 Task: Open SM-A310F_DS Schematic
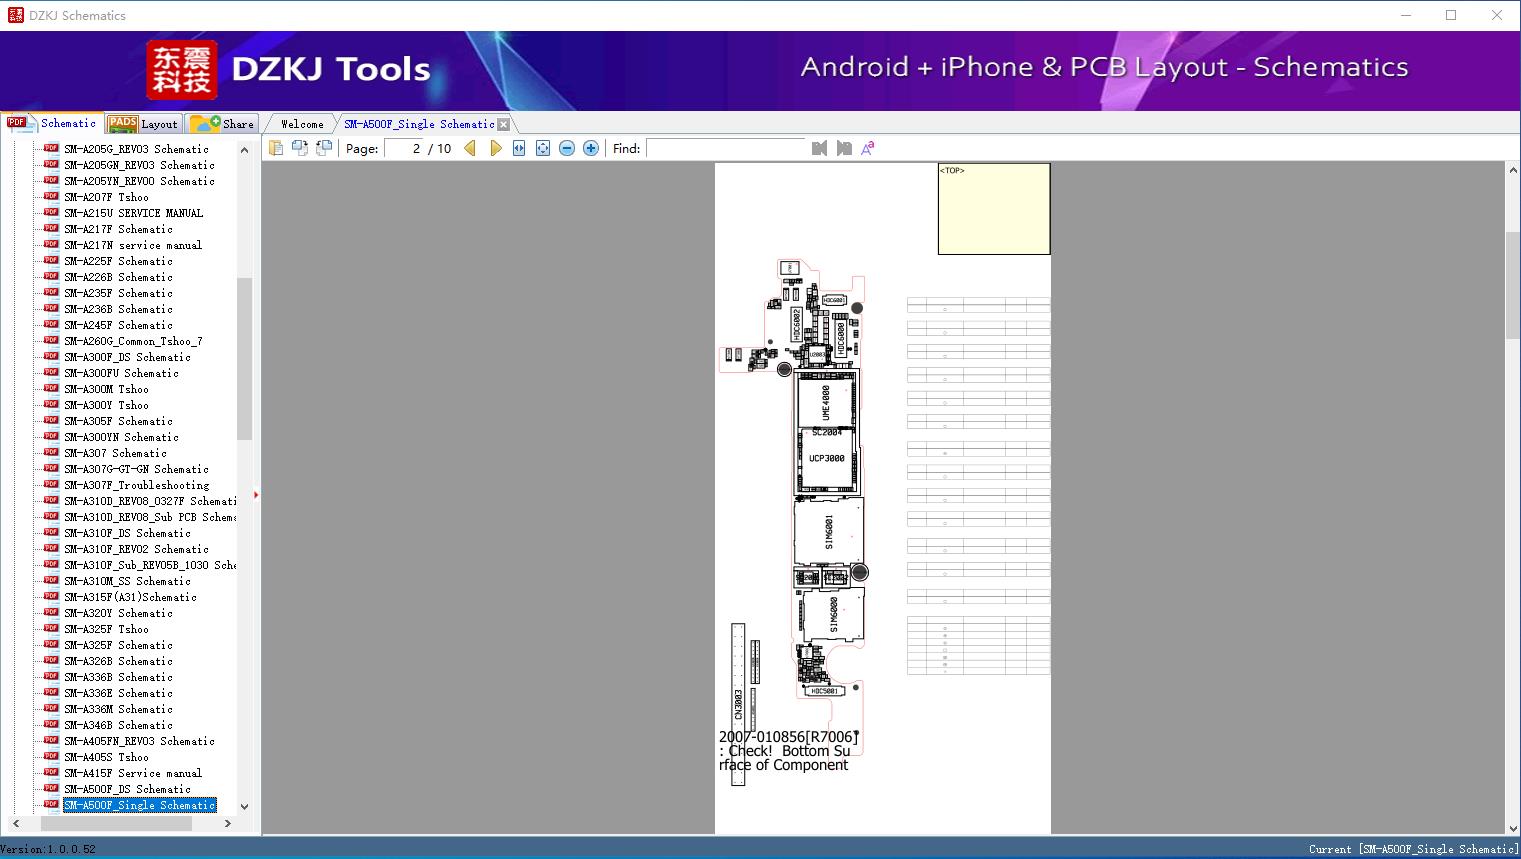pos(127,533)
